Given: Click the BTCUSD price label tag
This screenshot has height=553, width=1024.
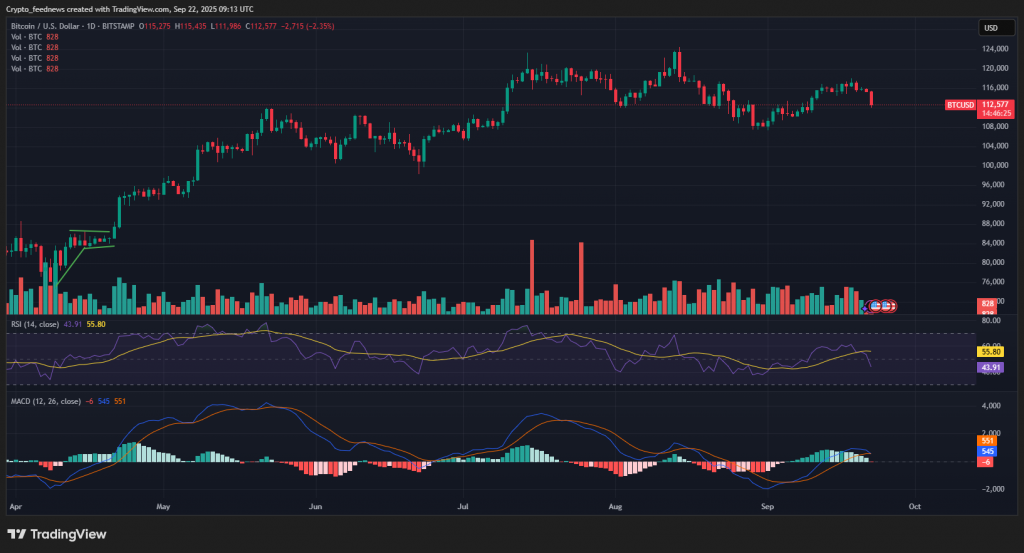Looking at the screenshot, I should [x=960, y=104].
